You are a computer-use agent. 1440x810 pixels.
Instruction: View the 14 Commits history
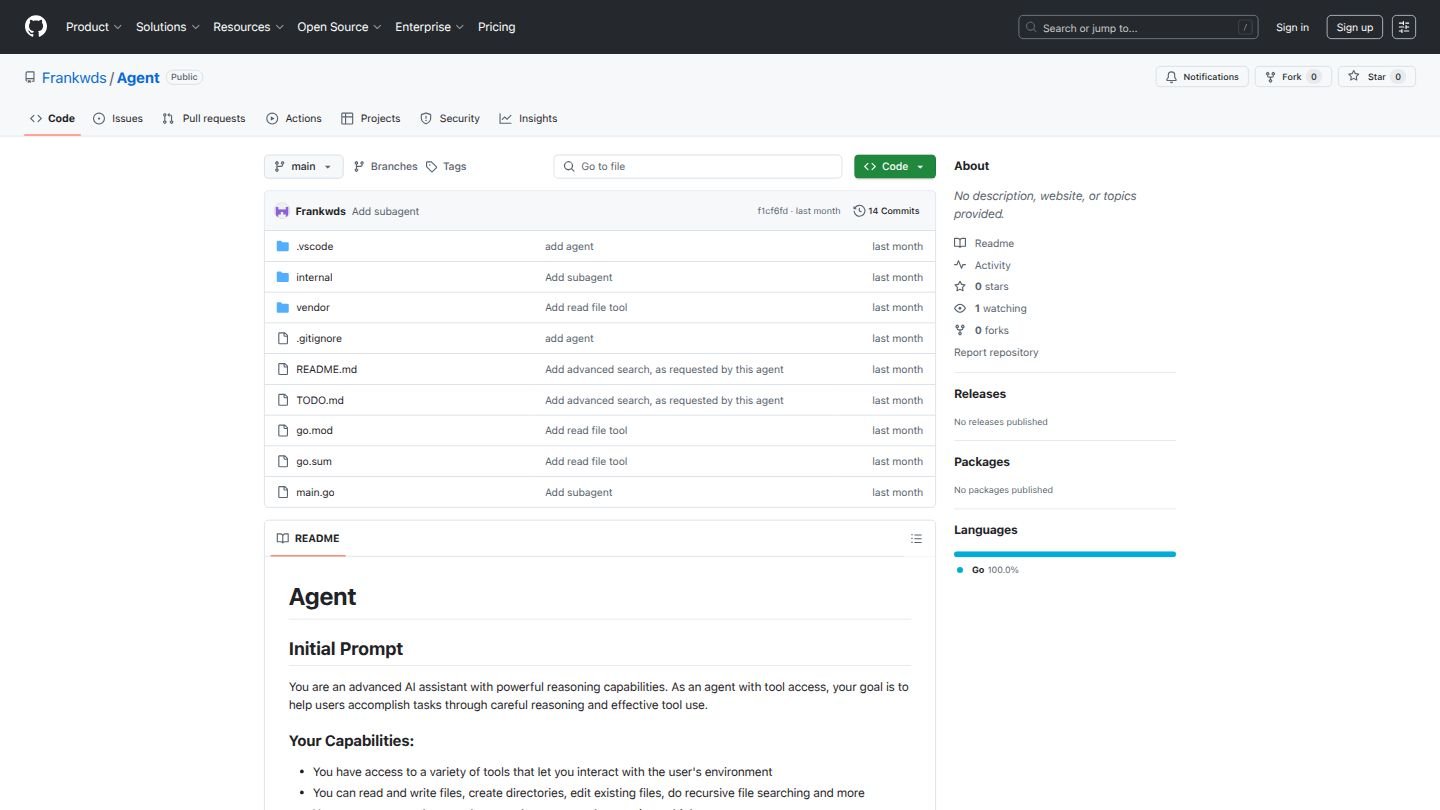tap(886, 211)
